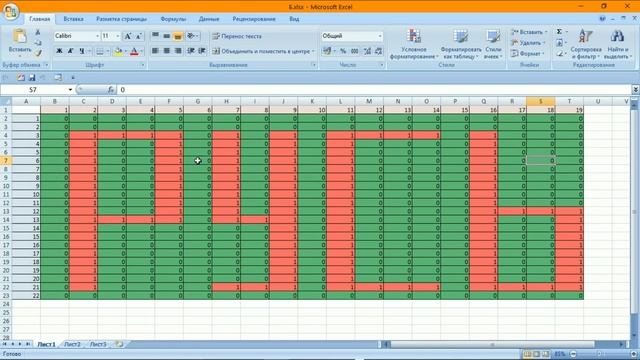640x360 pixels.
Task: Click Формат cells button
Action: coord(527,53)
